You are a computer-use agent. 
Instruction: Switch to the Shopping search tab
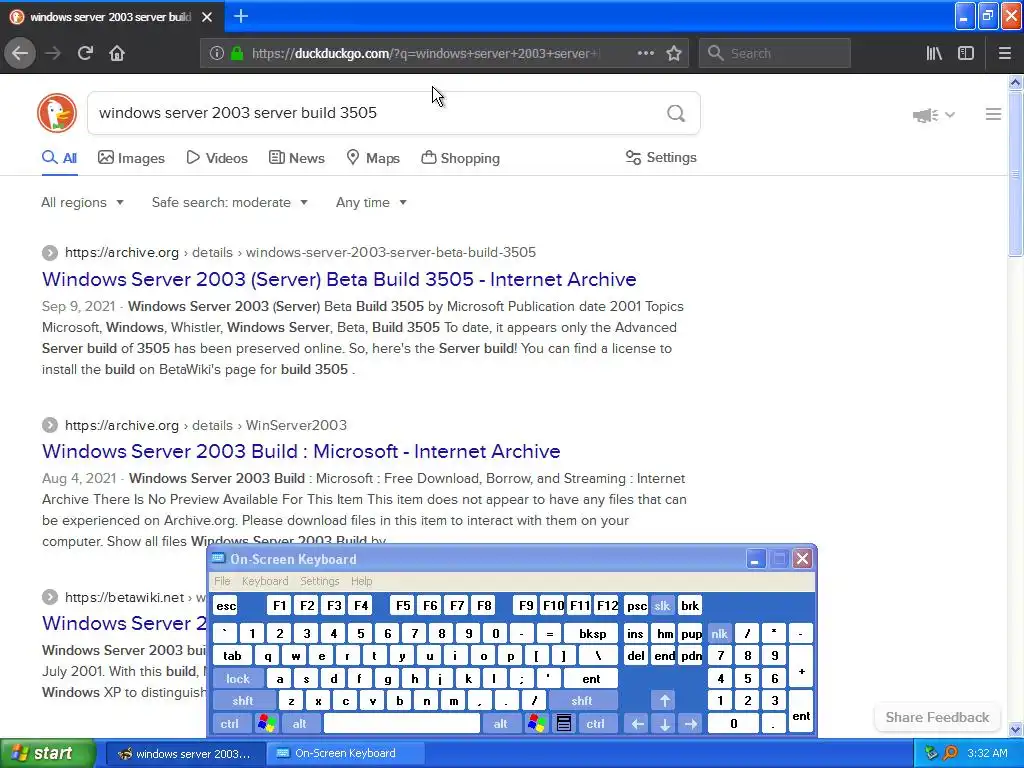coord(460,158)
